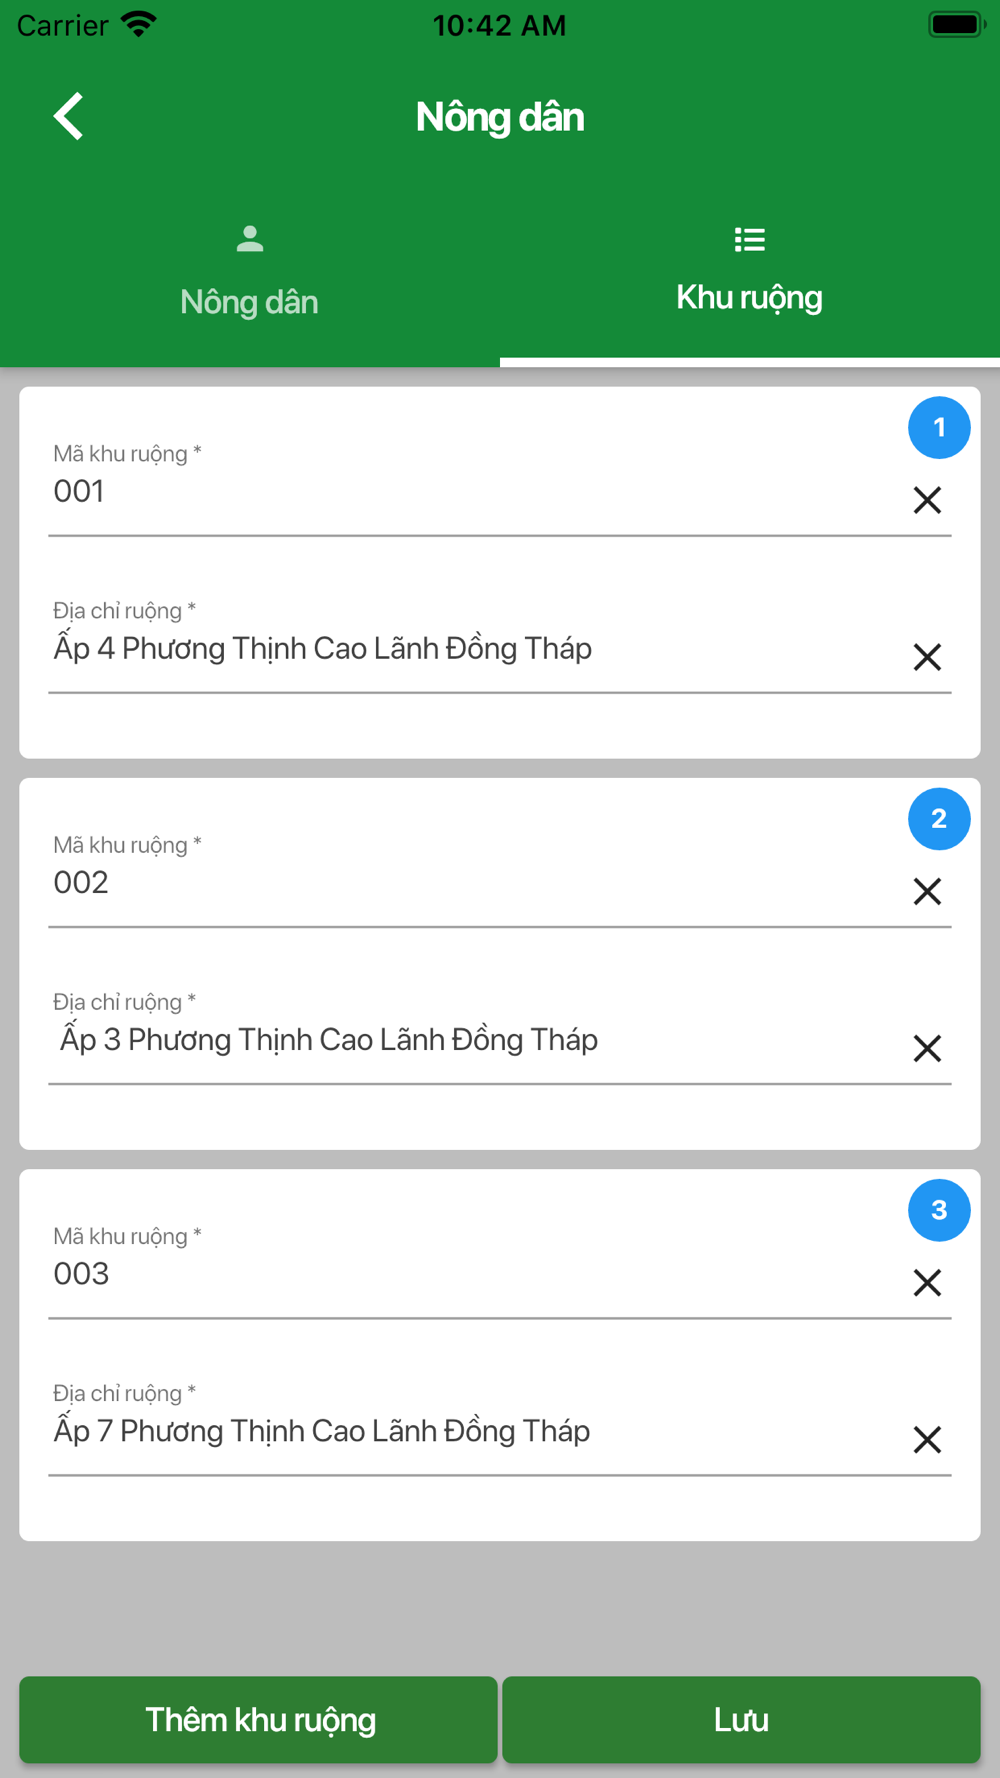The width and height of the screenshot is (1000, 1778).
Task: Clear the Ấp 4 address field
Action: coord(927,657)
